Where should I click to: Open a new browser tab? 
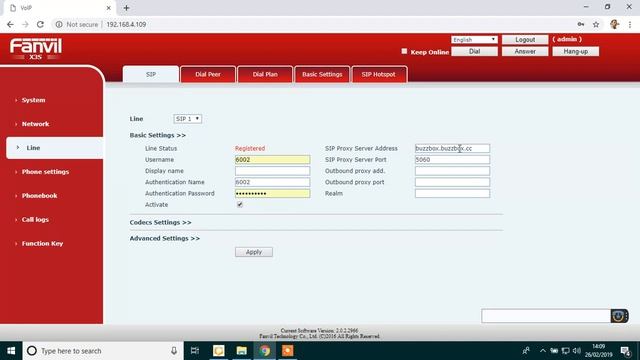click(127, 8)
